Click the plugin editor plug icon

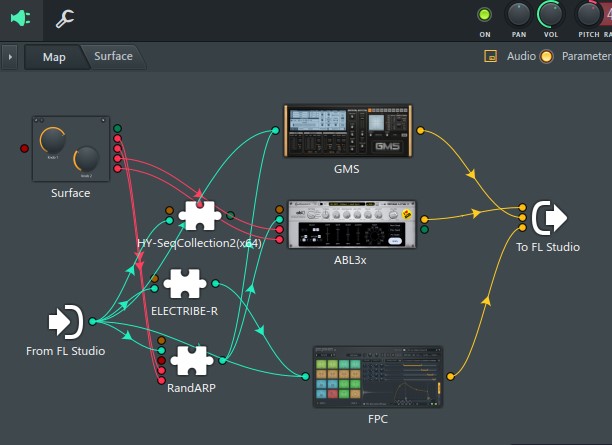pos(20,18)
